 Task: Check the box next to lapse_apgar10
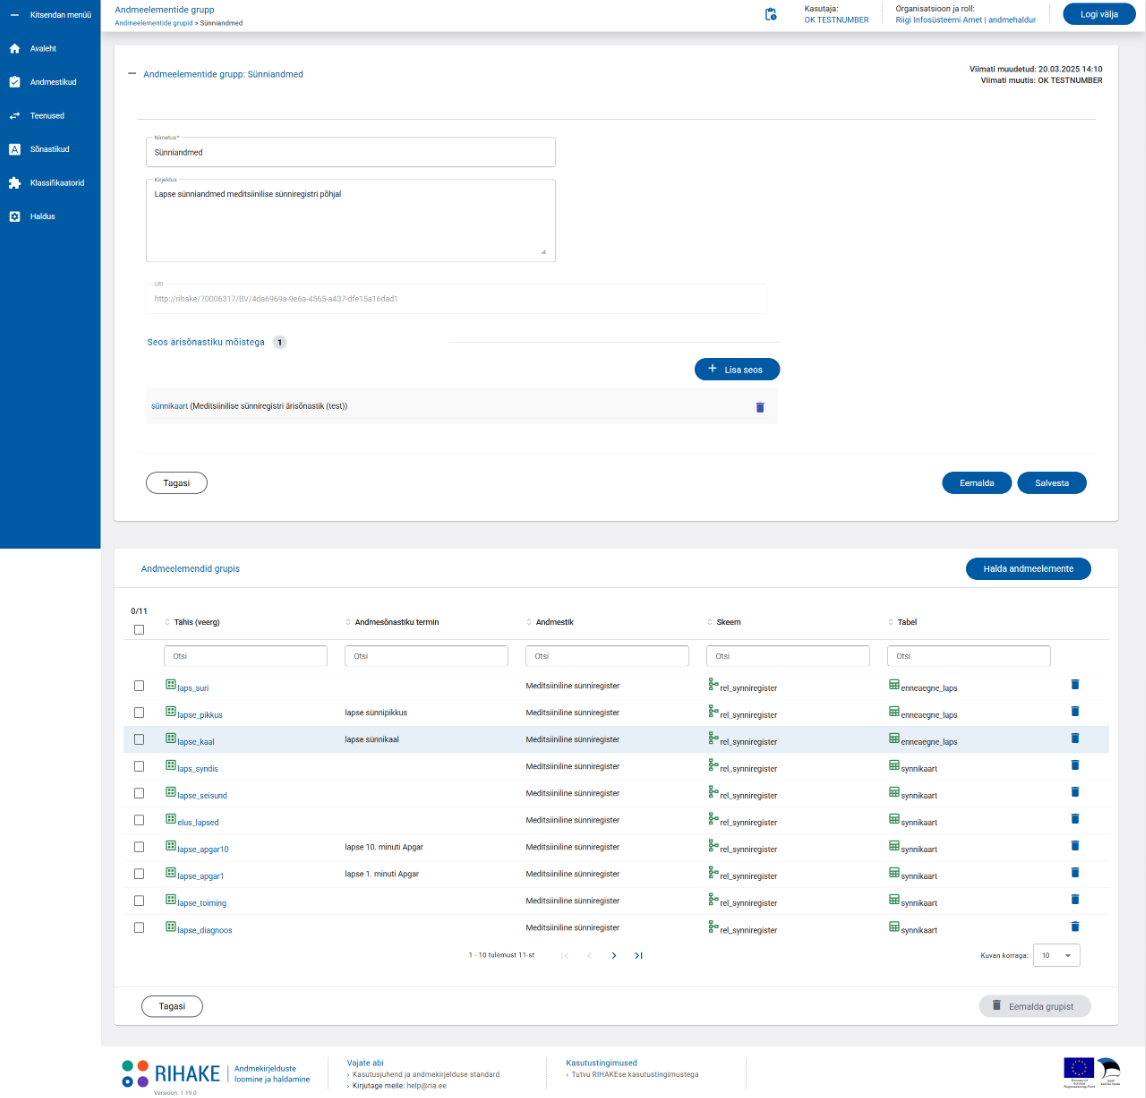coord(139,847)
